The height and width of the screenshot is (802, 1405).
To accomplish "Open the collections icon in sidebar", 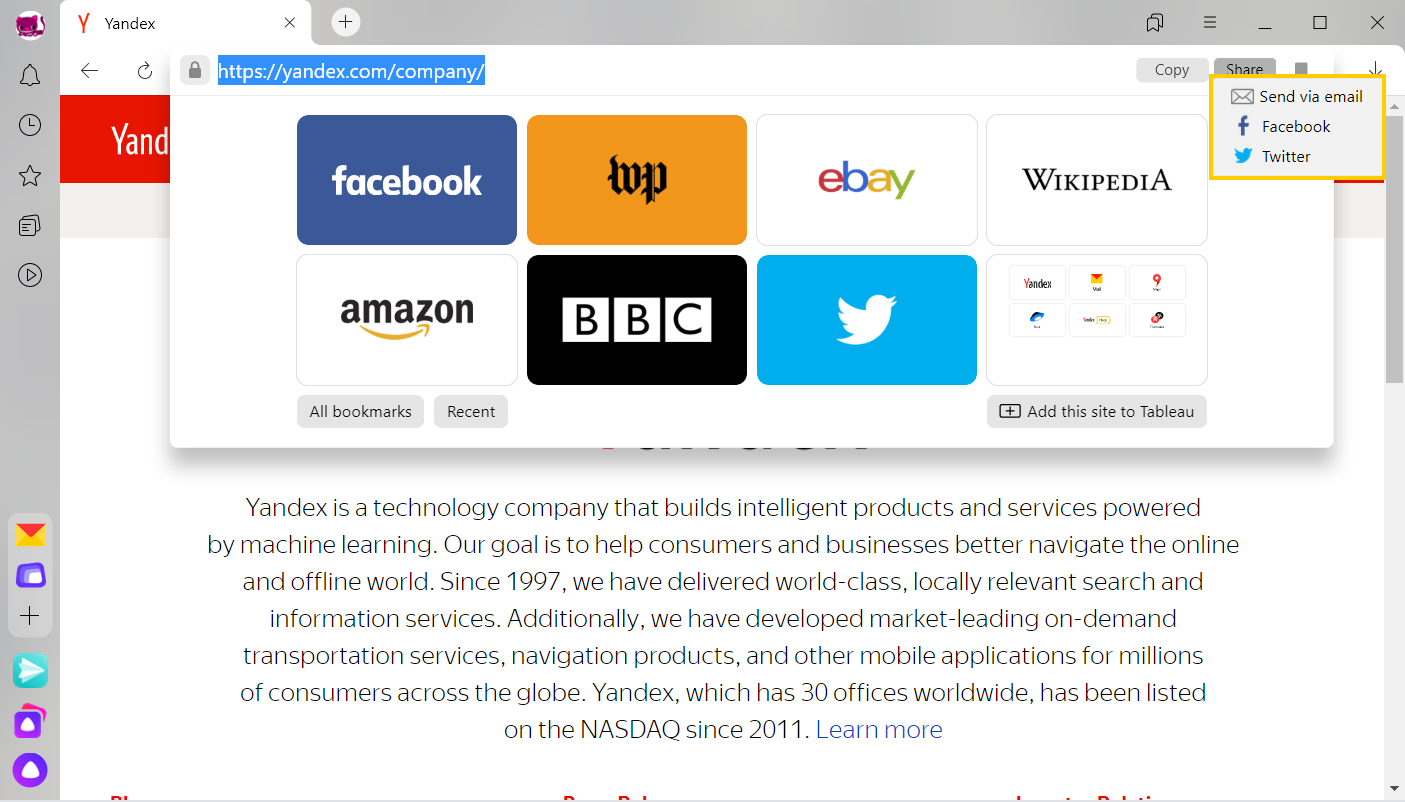I will (x=30, y=225).
